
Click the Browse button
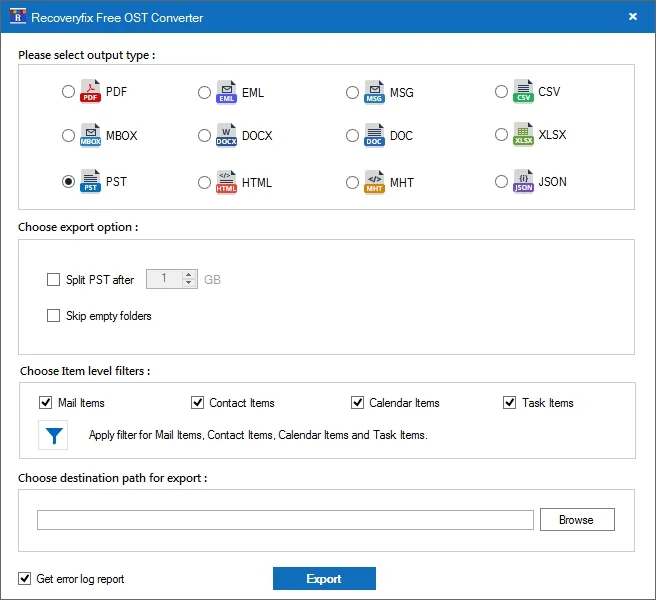click(577, 520)
